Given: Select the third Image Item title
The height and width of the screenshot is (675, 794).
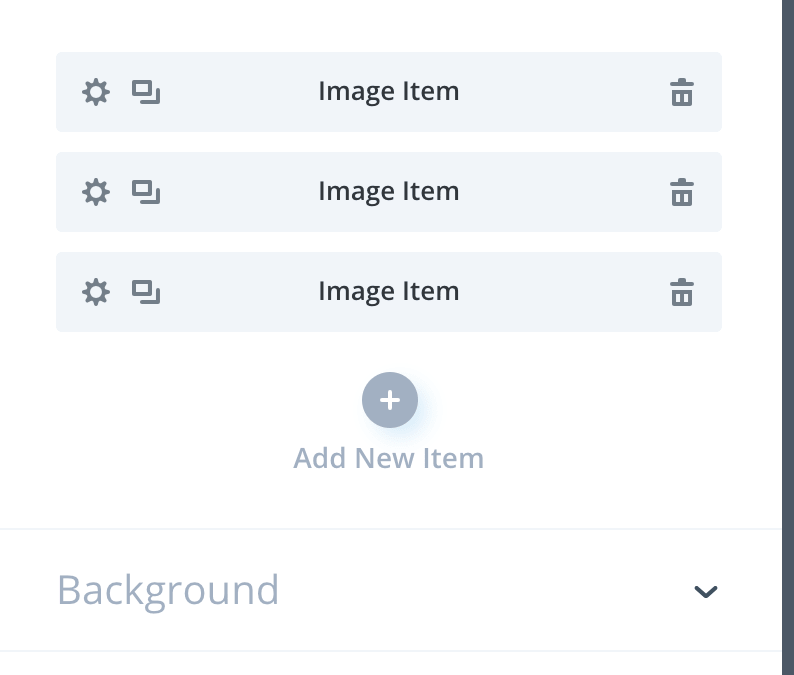Looking at the screenshot, I should (388, 291).
